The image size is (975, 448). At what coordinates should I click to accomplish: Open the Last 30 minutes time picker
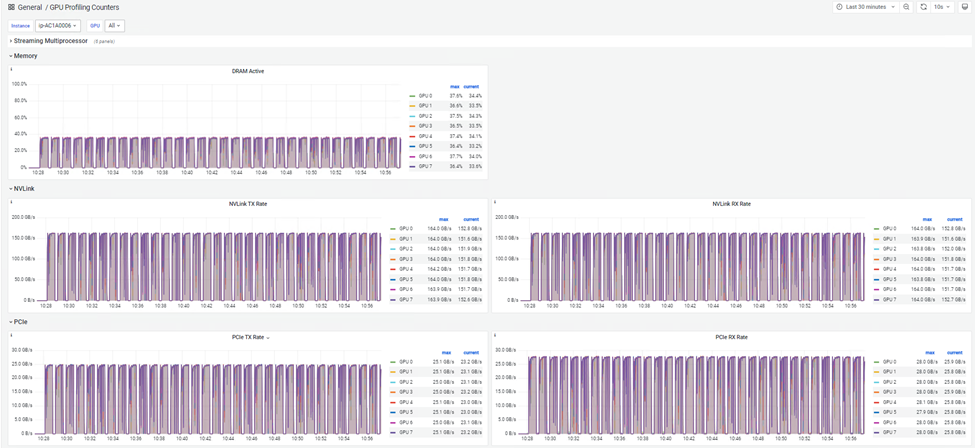(x=866, y=7)
